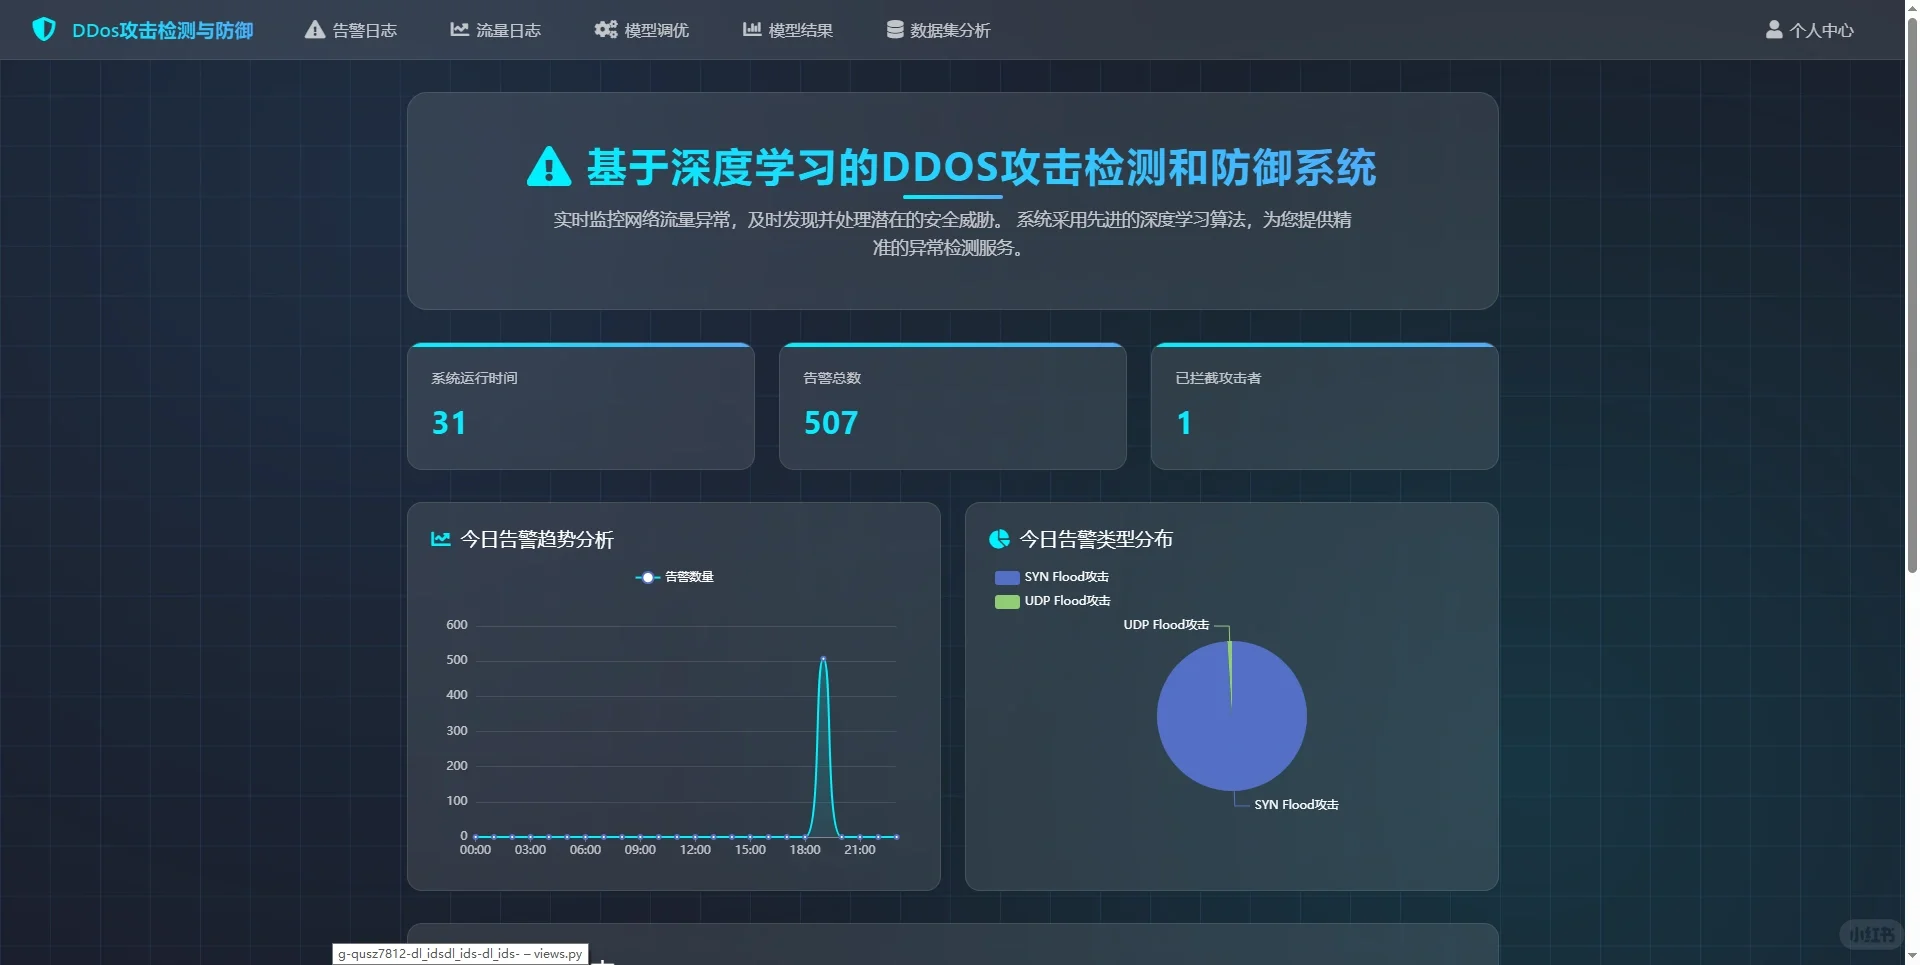Click the warning triangle in the page title
Viewport: 1920px width, 965px height.
click(546, 166)
